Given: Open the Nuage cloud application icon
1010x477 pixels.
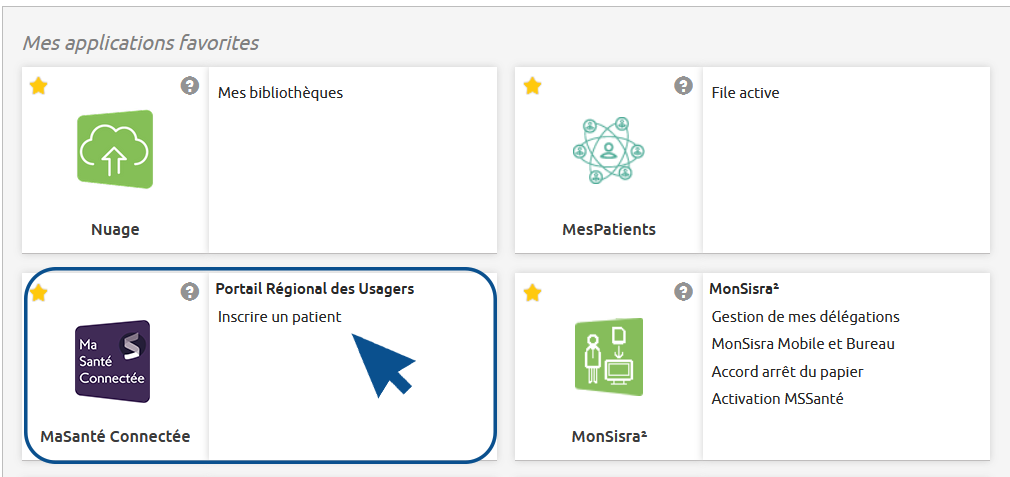Looking at the screenshot, I should [x=115, y=149].
